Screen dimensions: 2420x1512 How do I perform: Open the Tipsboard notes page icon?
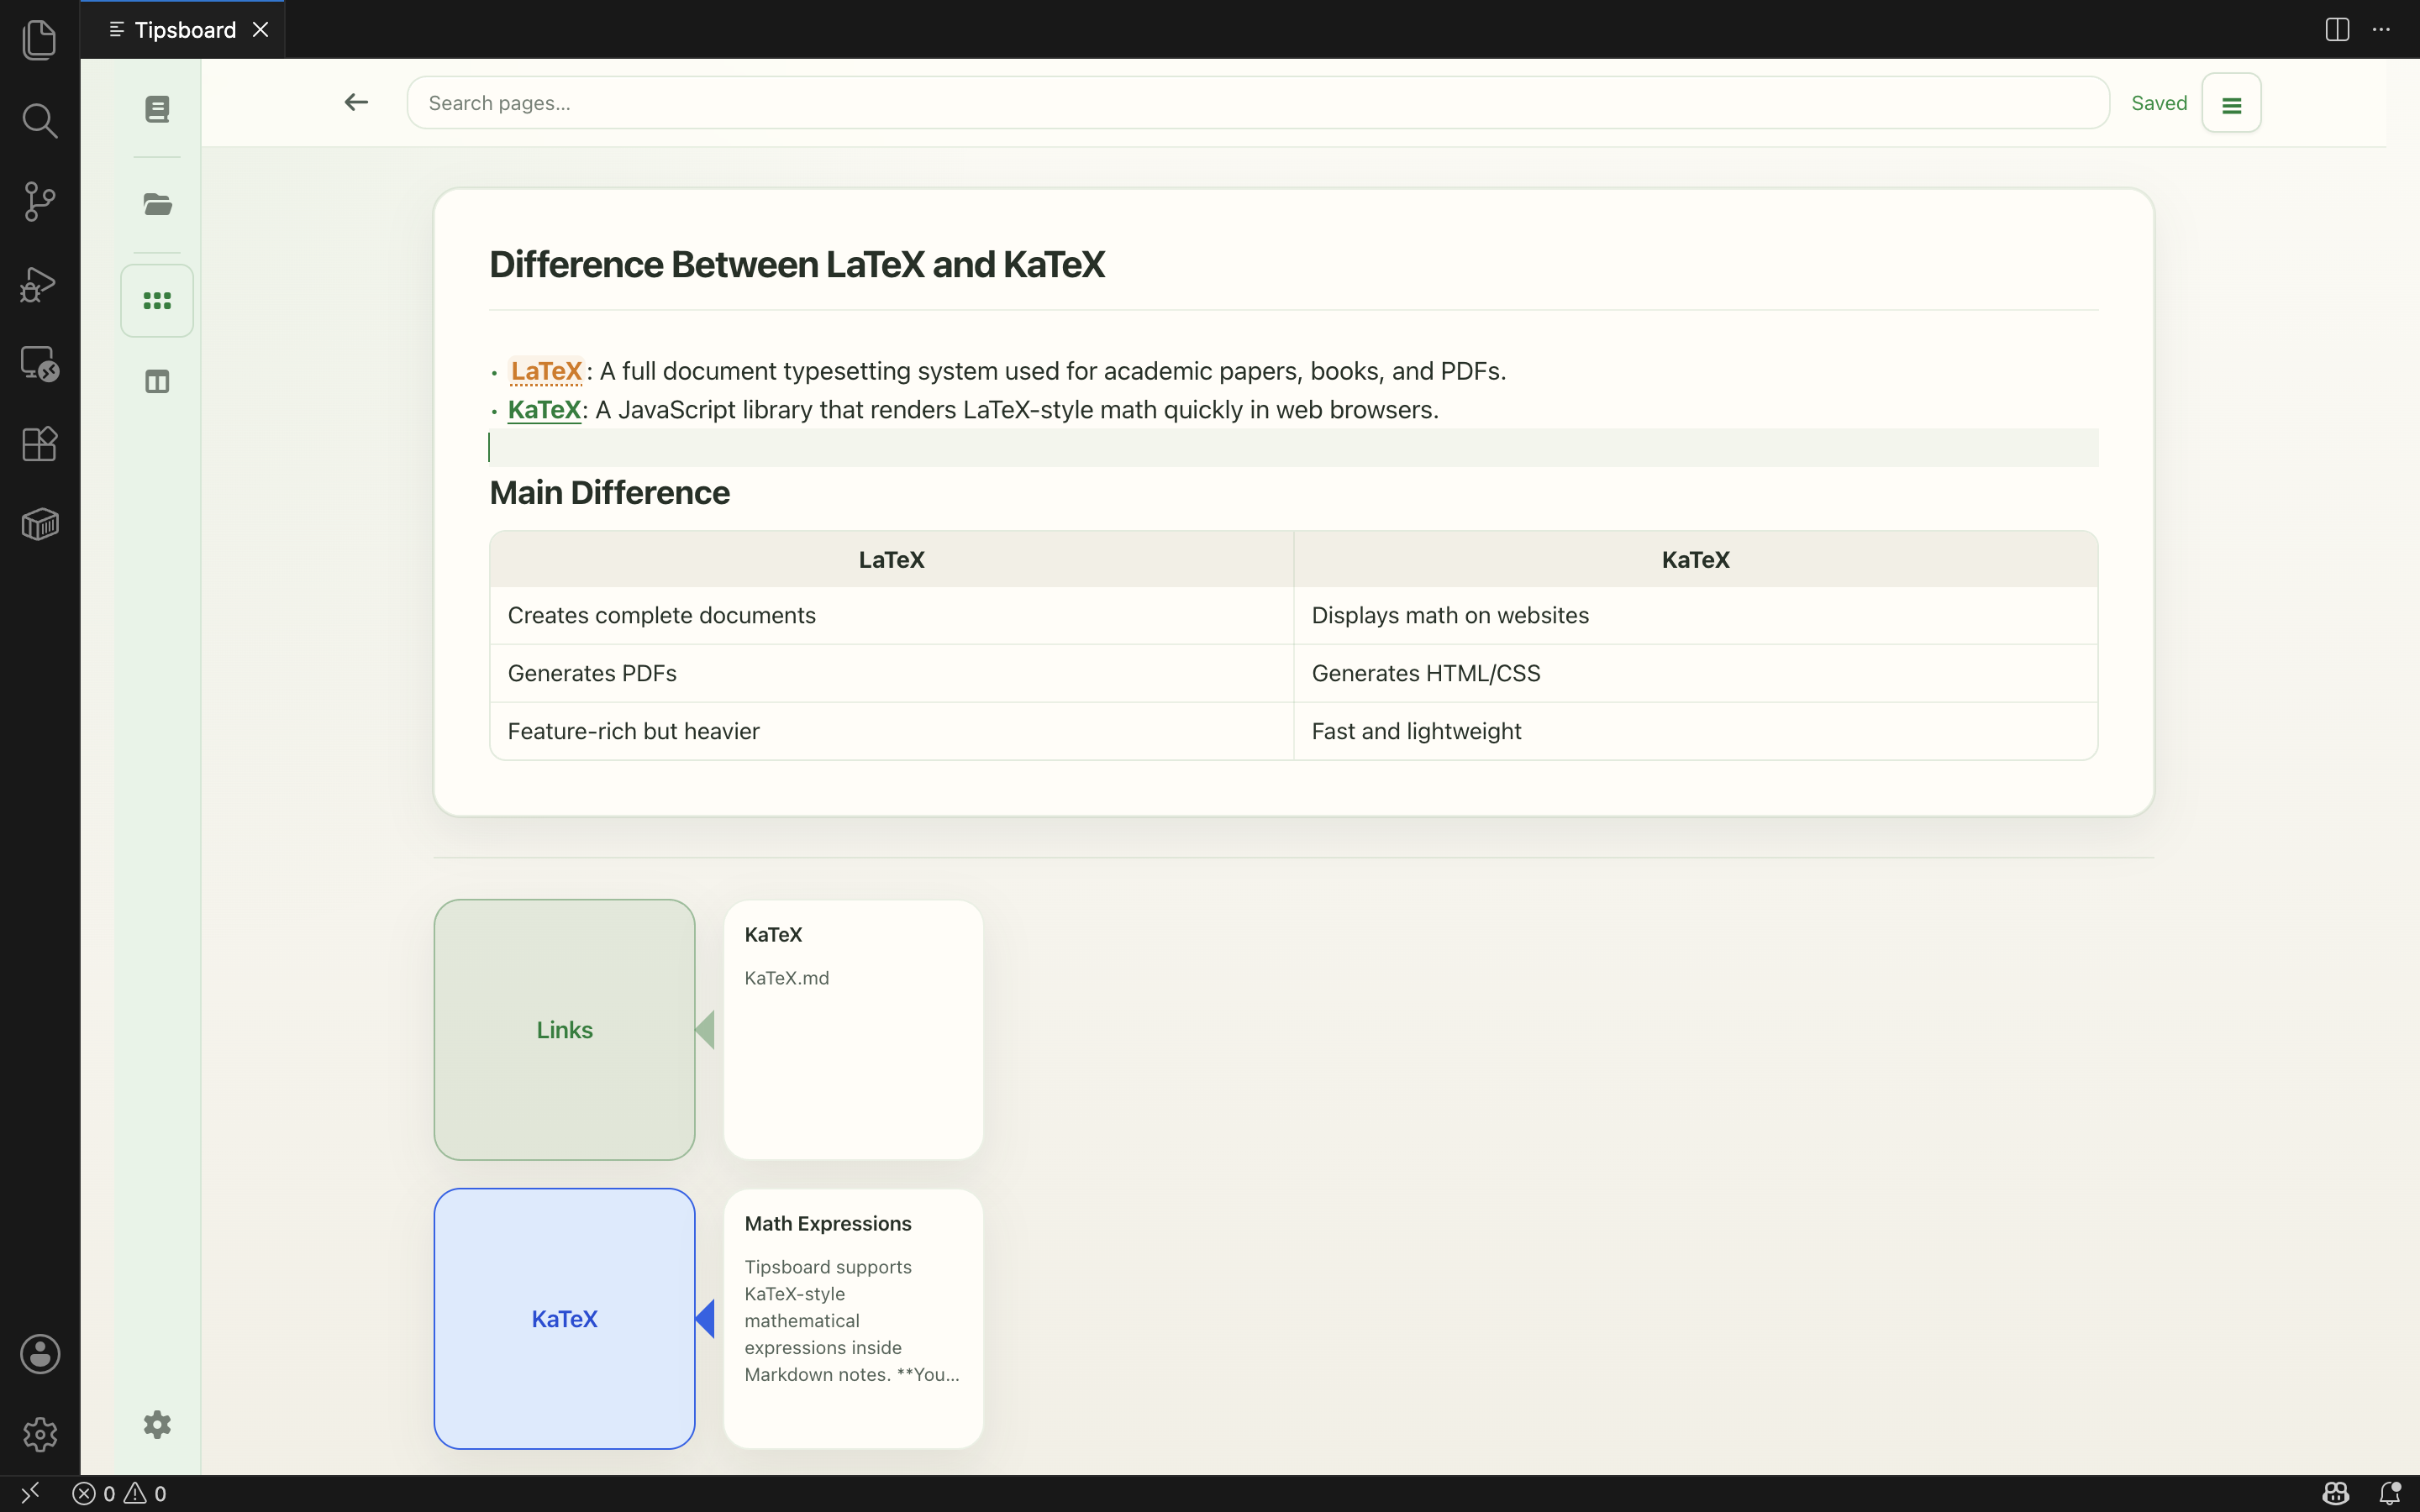[157, 109]
